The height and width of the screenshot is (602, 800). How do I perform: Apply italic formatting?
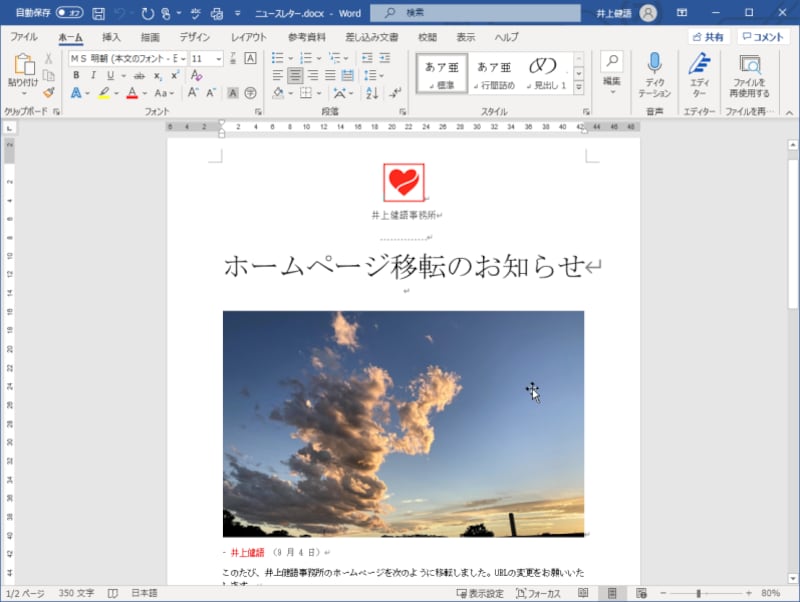[x=93, y=74]
